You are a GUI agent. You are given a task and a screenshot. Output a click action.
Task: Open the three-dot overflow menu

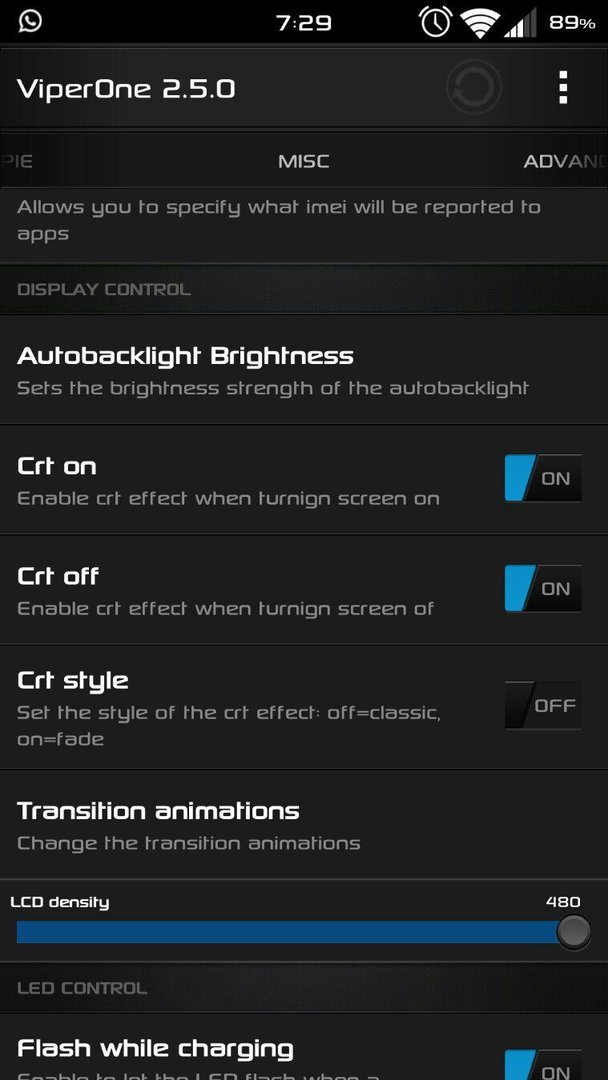click(563, 87)
